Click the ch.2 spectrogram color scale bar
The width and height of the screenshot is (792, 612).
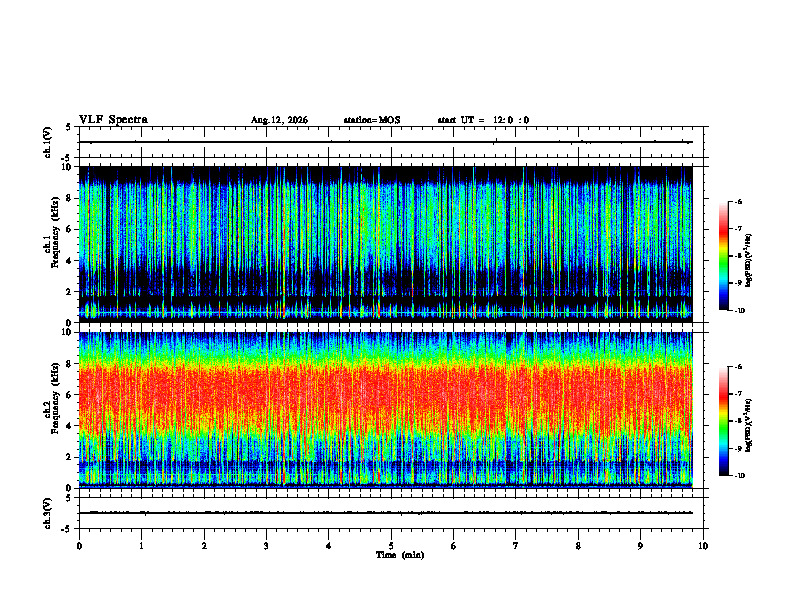point(723,421)
